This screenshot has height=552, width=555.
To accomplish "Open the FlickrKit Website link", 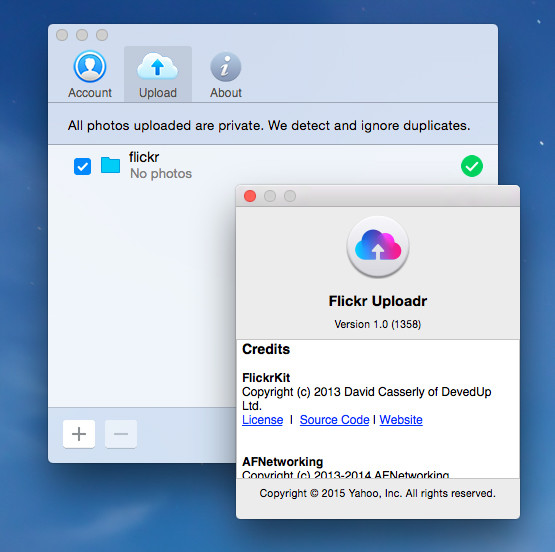I will pos(401,420).
